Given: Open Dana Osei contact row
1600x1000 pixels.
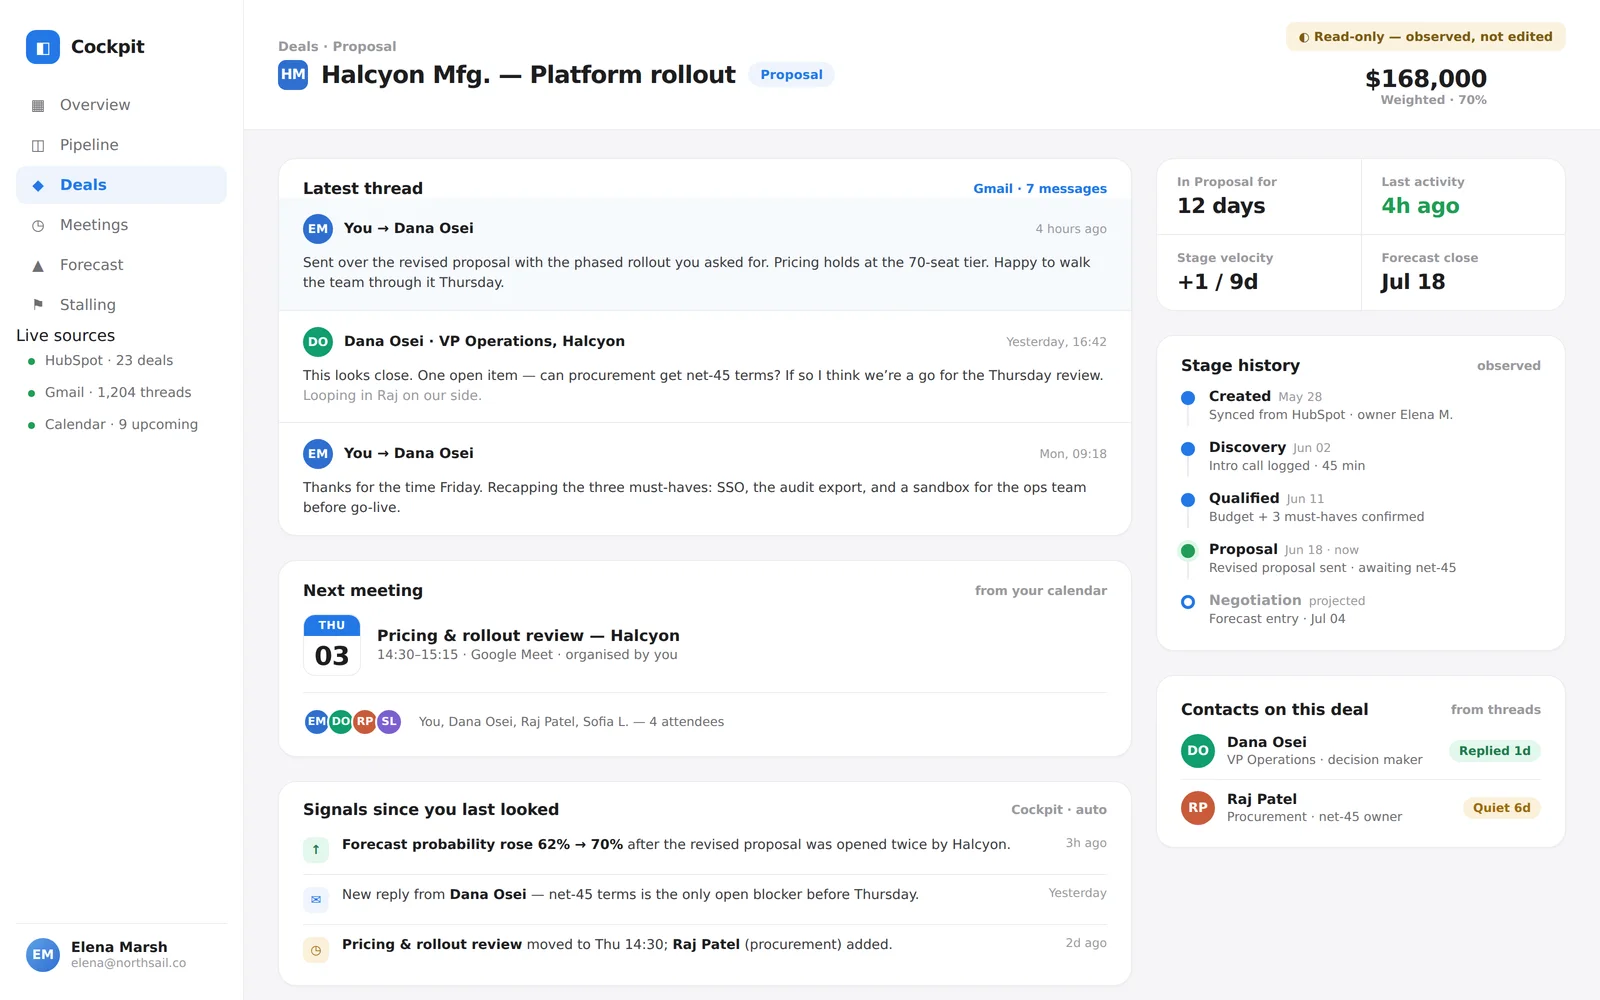Looking at the screenshot, I should 1361,751.
